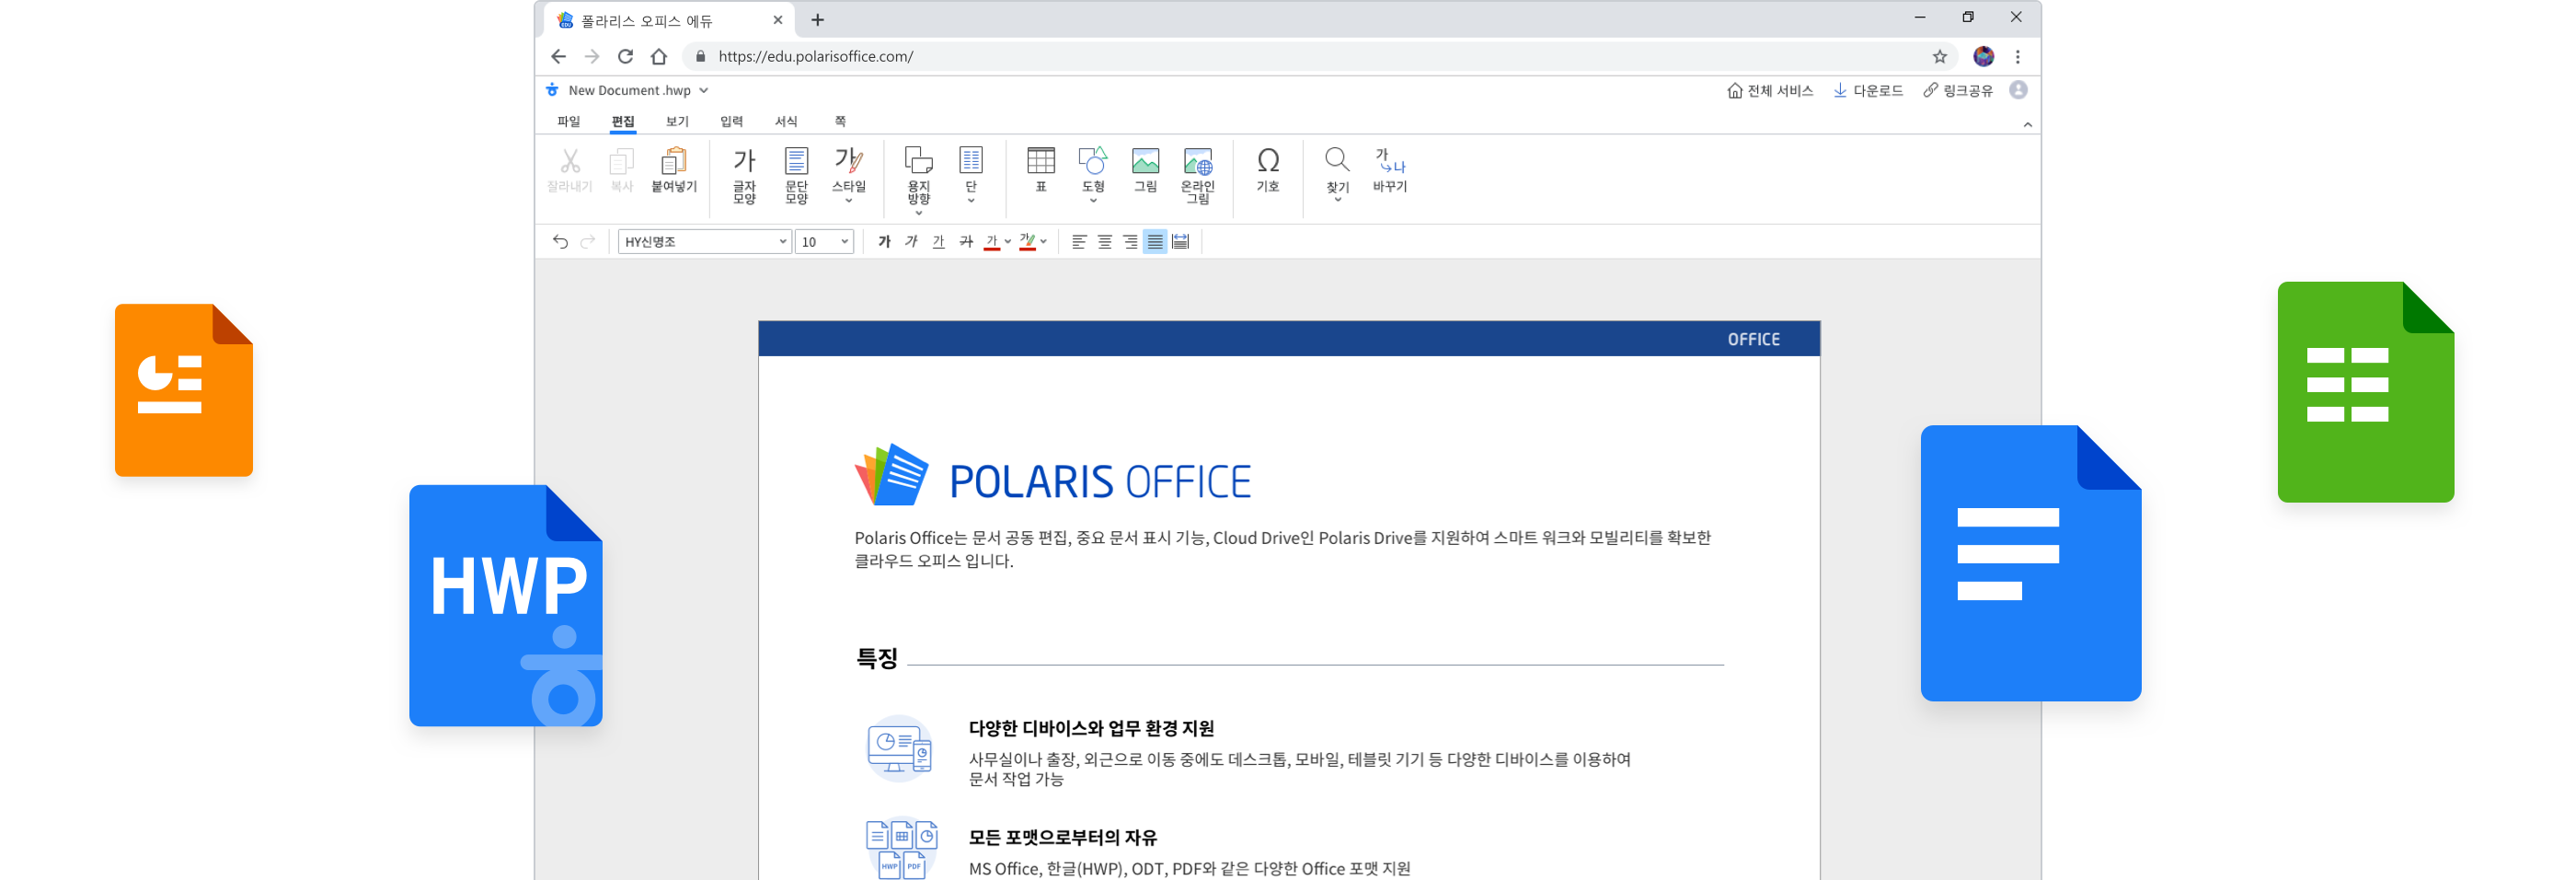Click the Copy (복사) icon
This screenshot has width=2576, height=880.
(x=622, y=161)
